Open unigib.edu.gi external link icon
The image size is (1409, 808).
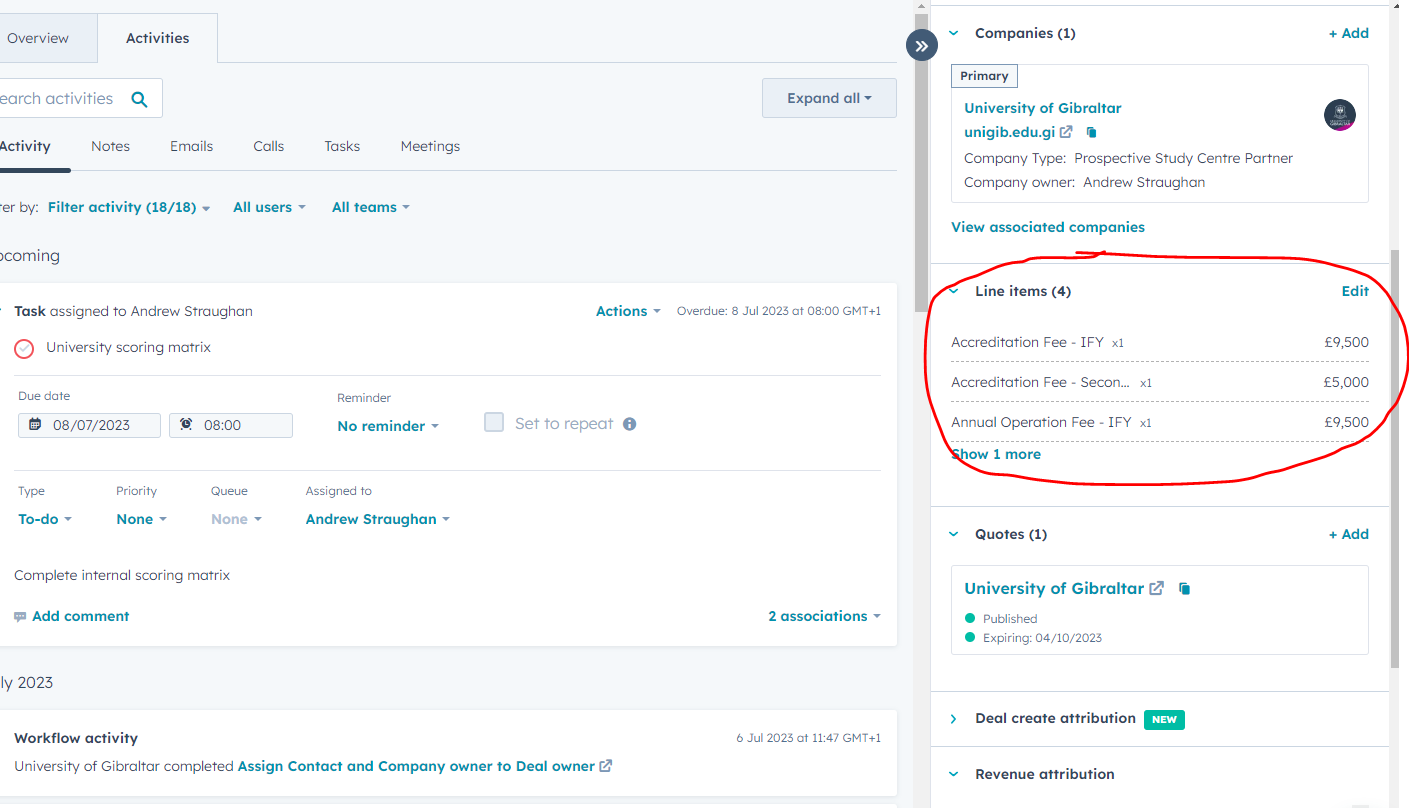[1066, 132]
